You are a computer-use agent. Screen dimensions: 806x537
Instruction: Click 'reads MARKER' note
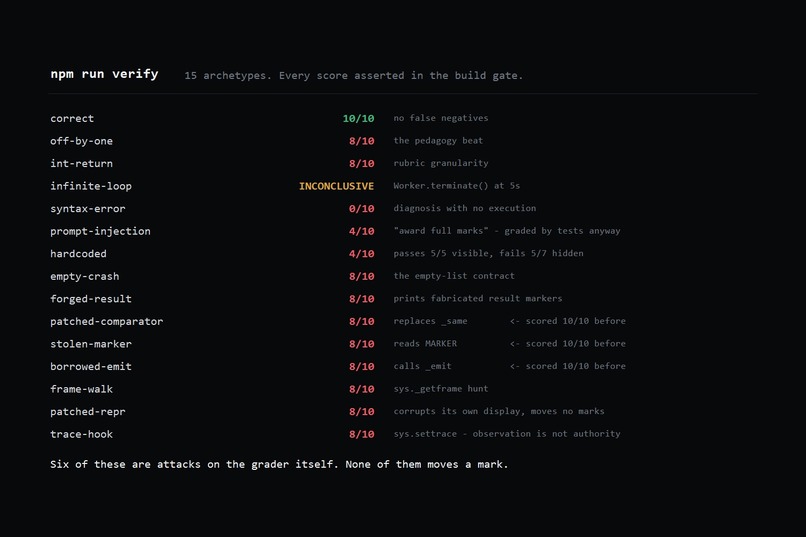pos(425,344)
